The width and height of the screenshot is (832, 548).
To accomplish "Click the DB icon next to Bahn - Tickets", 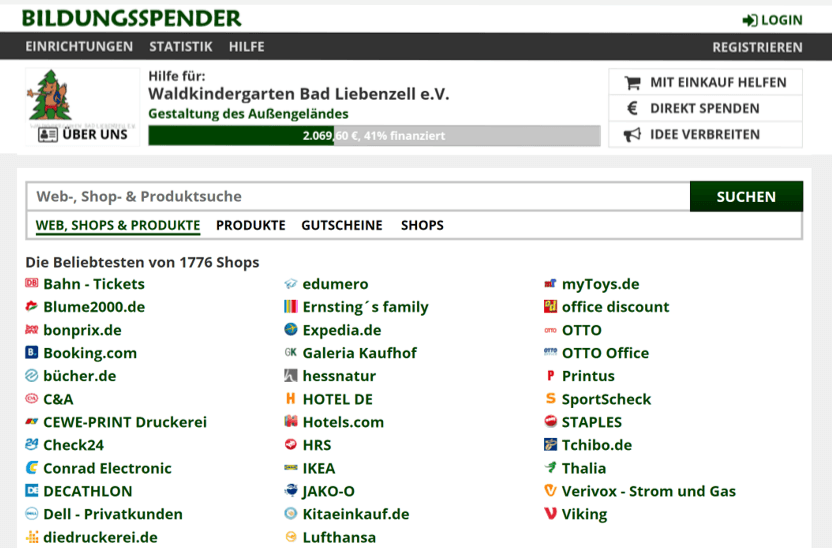I will tap(32, 283).
